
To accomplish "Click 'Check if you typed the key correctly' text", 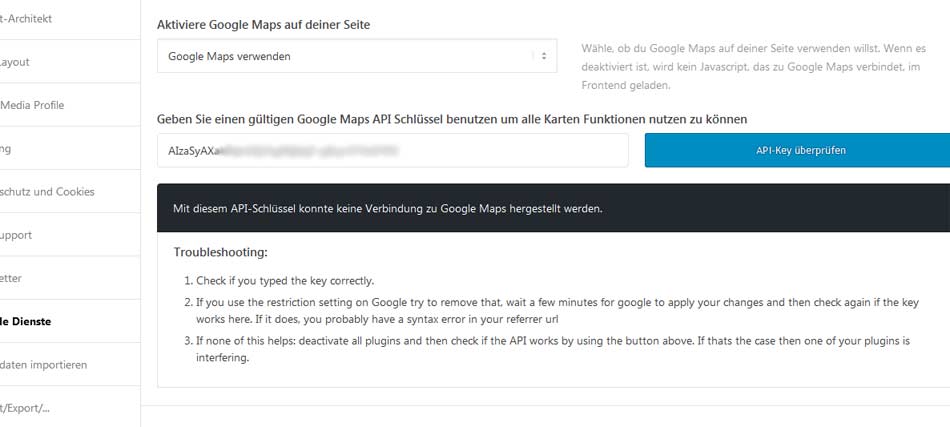I will tap(285, 281).
